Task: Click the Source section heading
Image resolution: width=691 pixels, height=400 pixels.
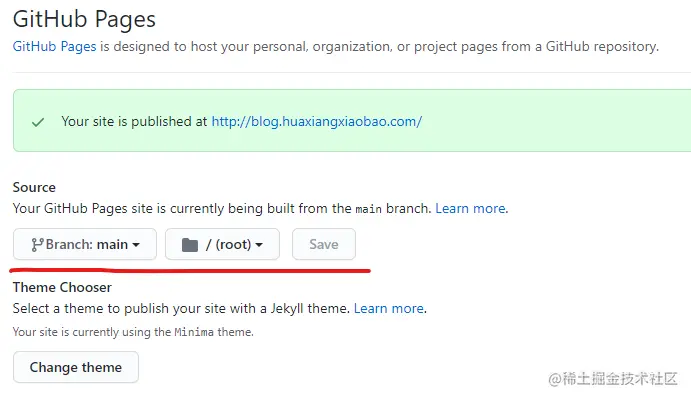Action: [34, 187]
